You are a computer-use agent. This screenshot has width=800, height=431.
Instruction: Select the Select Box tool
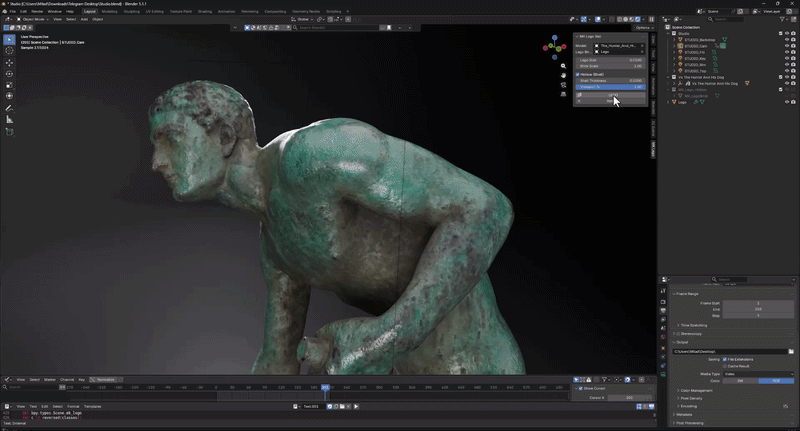click(x=9, y=39)
